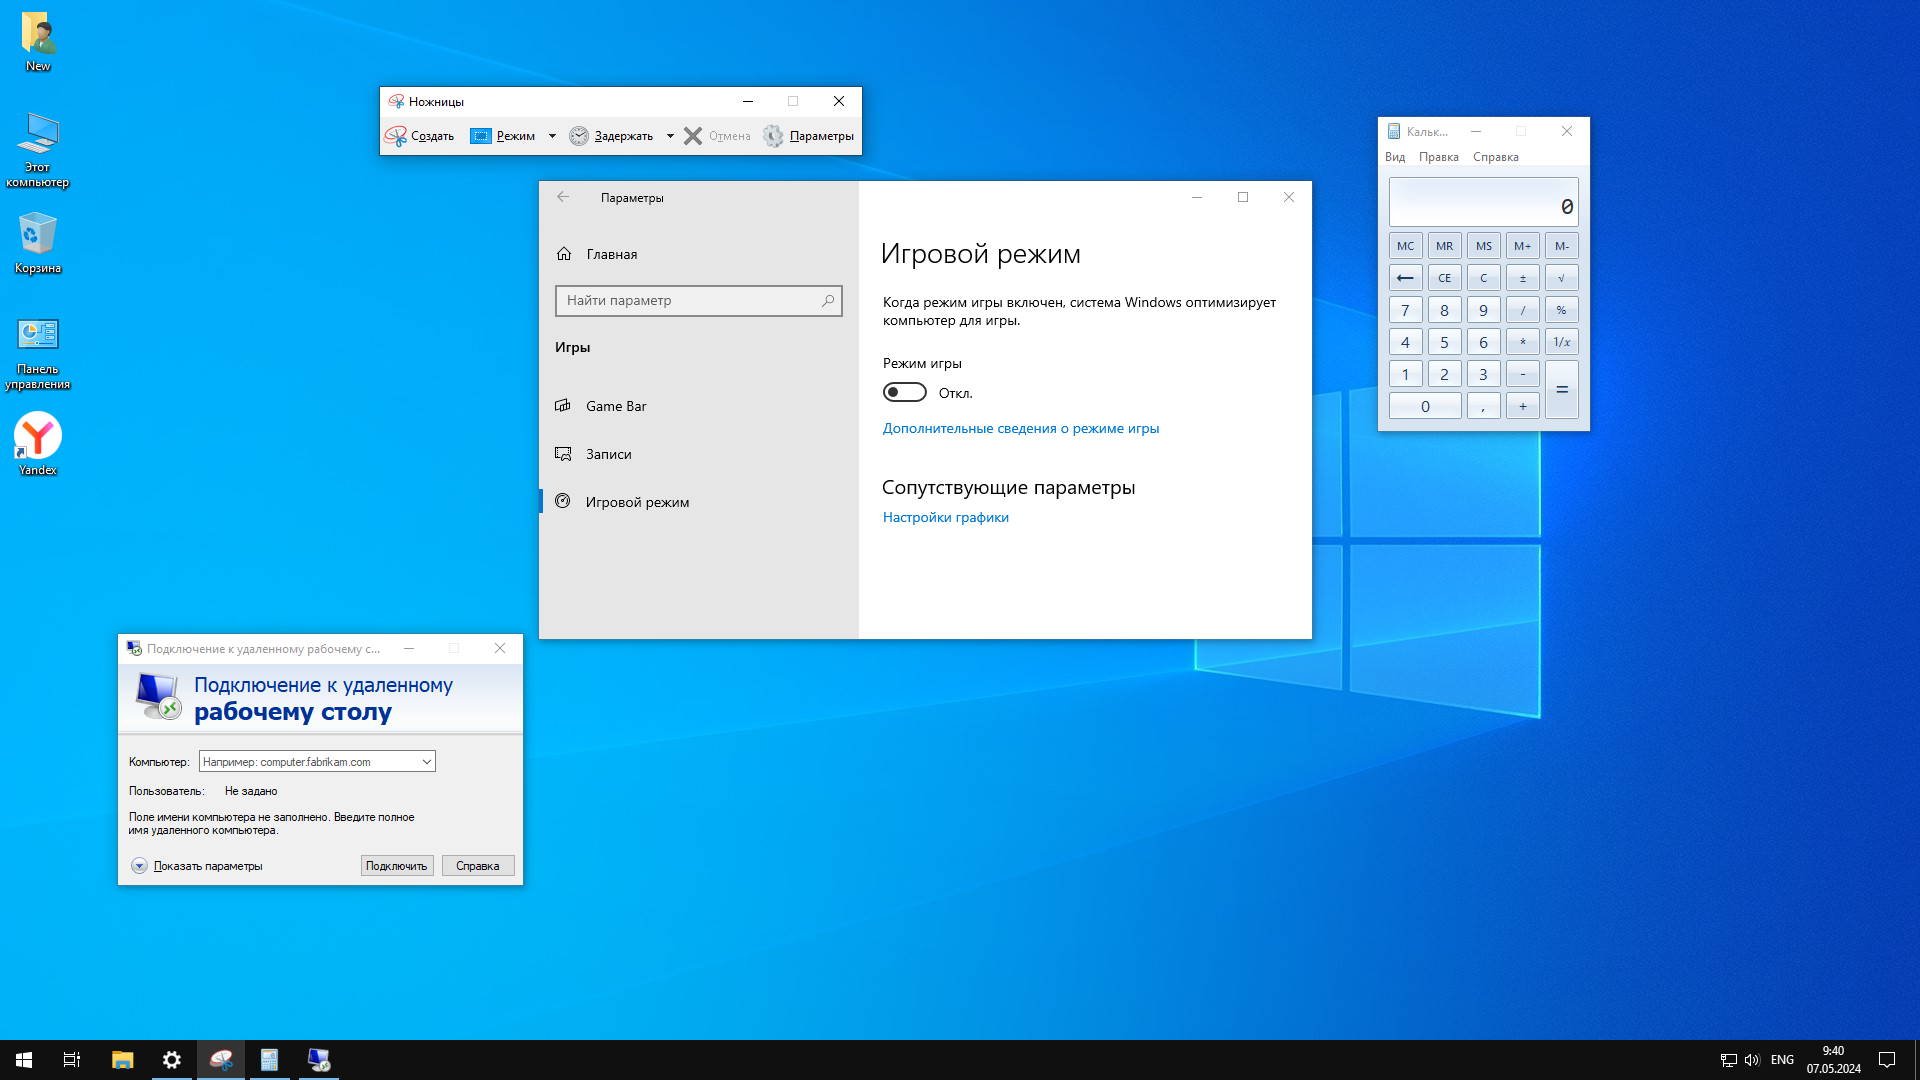
Task: Open File Explorer from the taskbar
Action: pos(122,1060)
